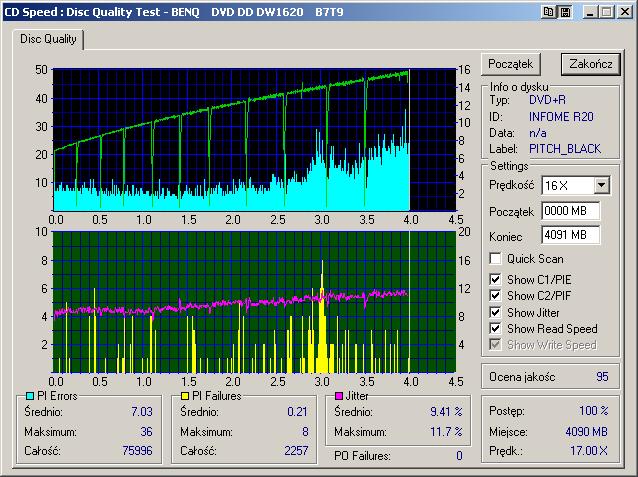Viewport: 638px width, 477px height.
Task: Click the copy-to-clipboard icon in title bar
Action: coord(548,12)
